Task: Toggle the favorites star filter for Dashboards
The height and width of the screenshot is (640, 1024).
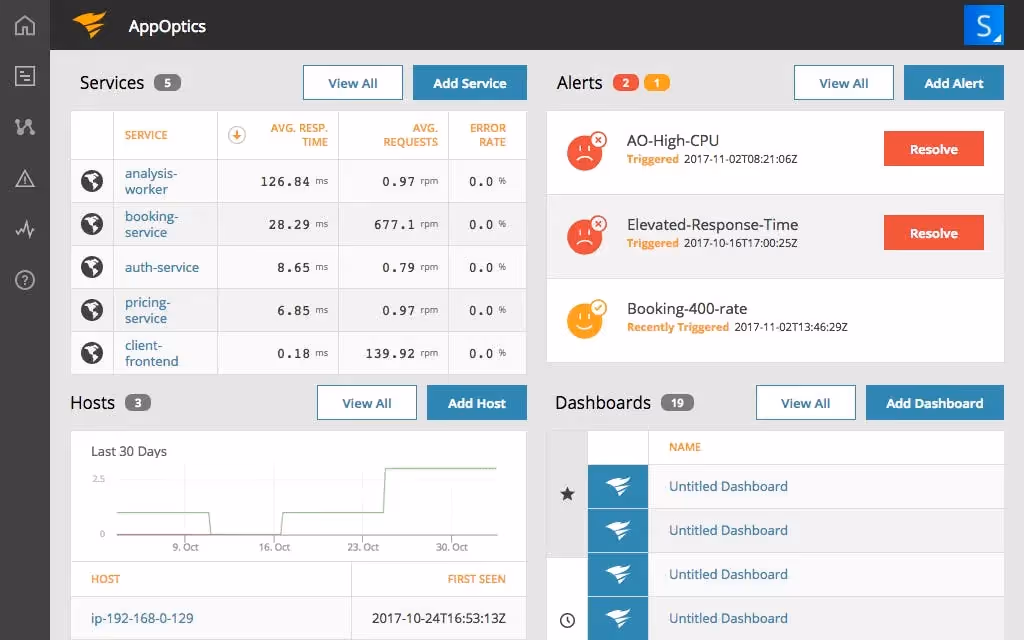Action: [x=567, y=493]
